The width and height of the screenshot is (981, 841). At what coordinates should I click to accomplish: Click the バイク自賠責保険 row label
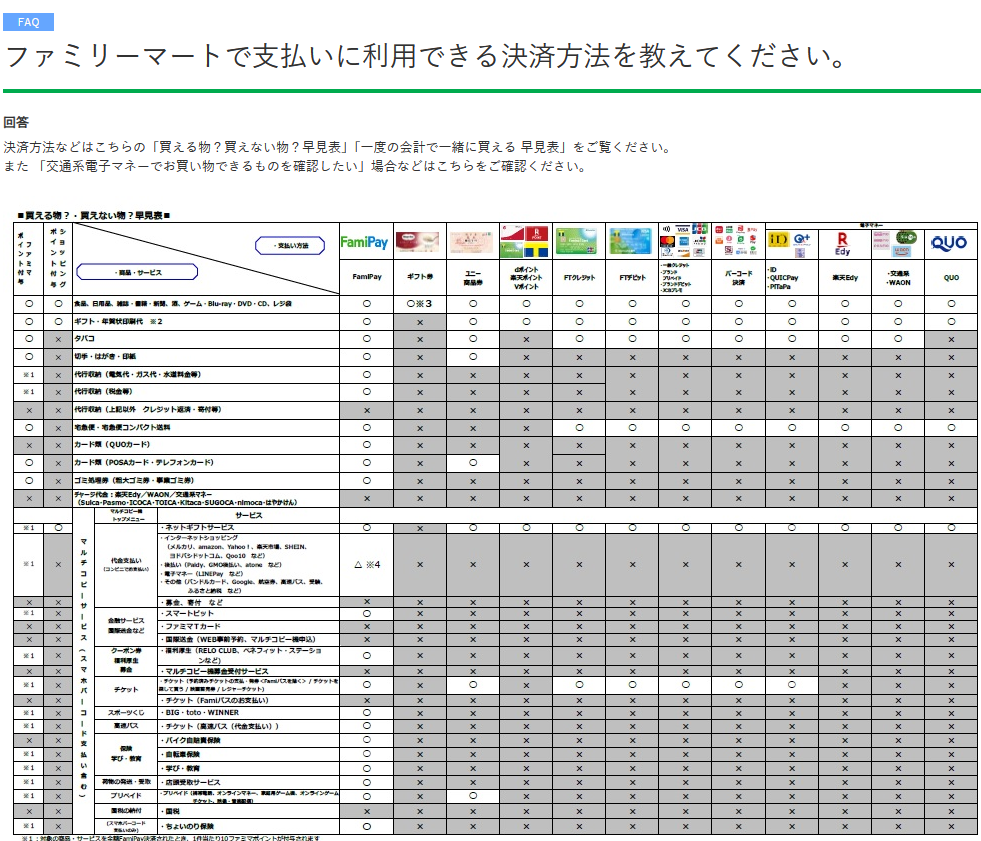(x=191, y=740)
